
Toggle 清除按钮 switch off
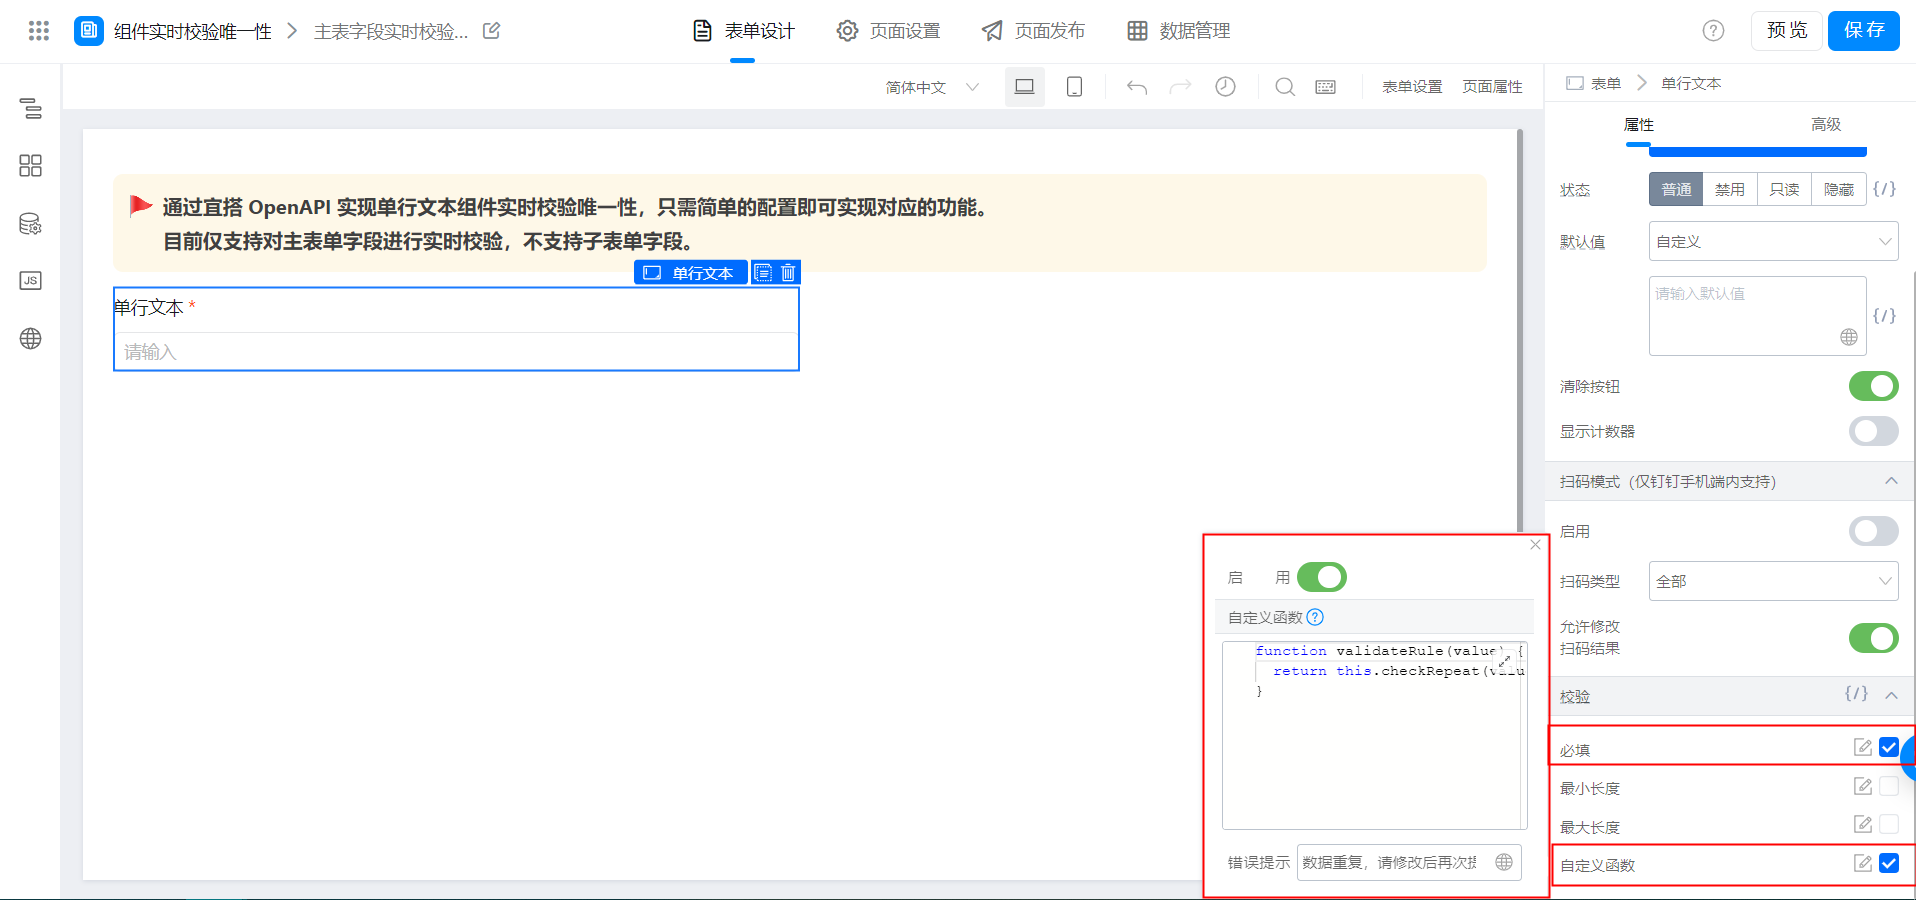click(1873, 386)
